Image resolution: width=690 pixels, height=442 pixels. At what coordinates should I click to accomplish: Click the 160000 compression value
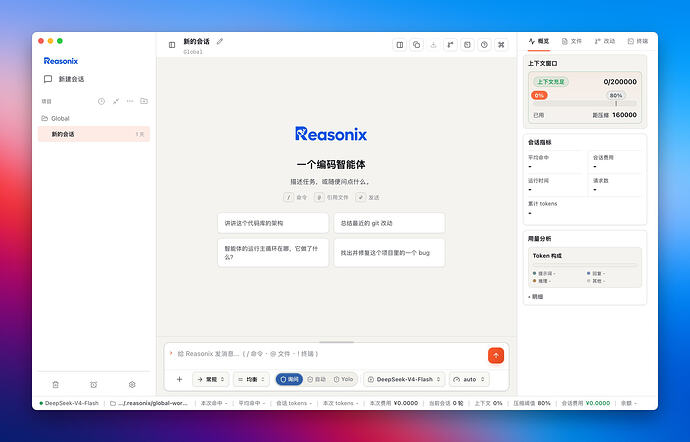point(624,115)
